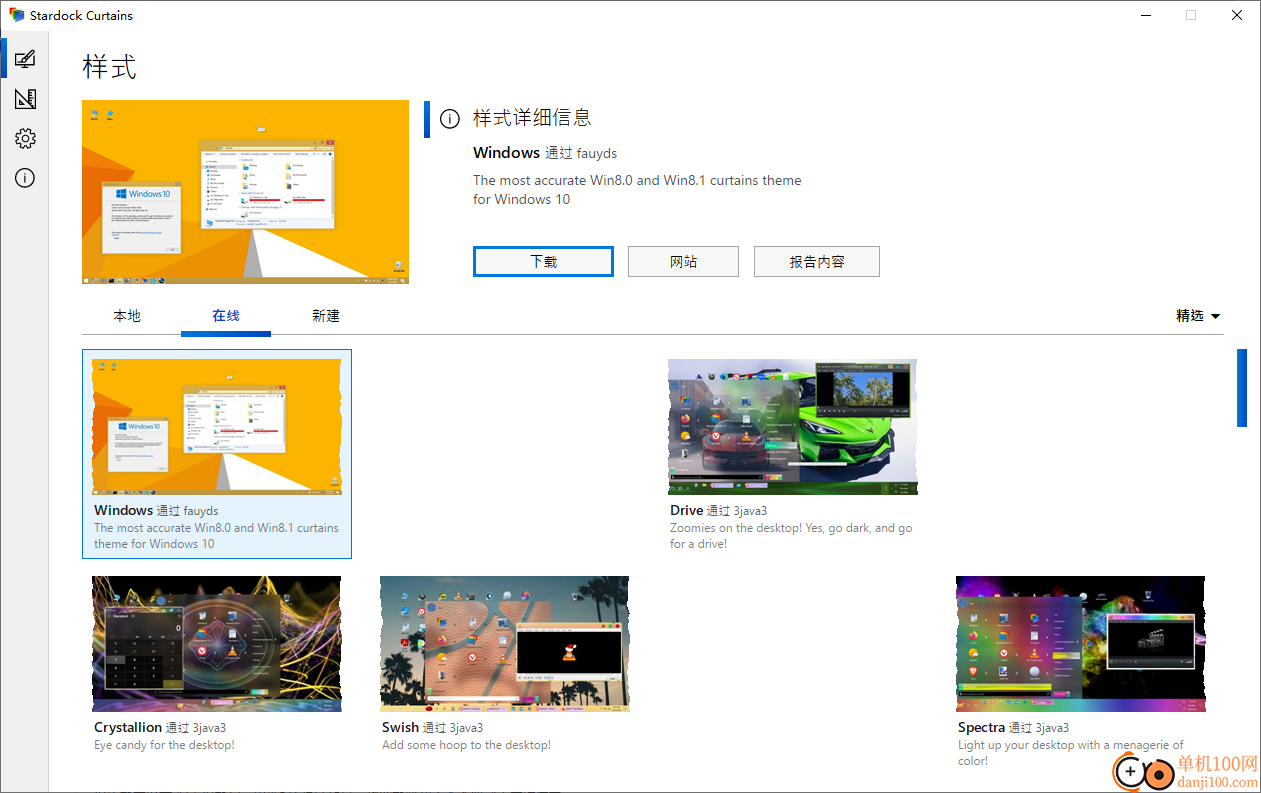Open the style editor ruler-pencil sidebar icon
Viewport: 1261px width, 793px height.
(25, 99)
